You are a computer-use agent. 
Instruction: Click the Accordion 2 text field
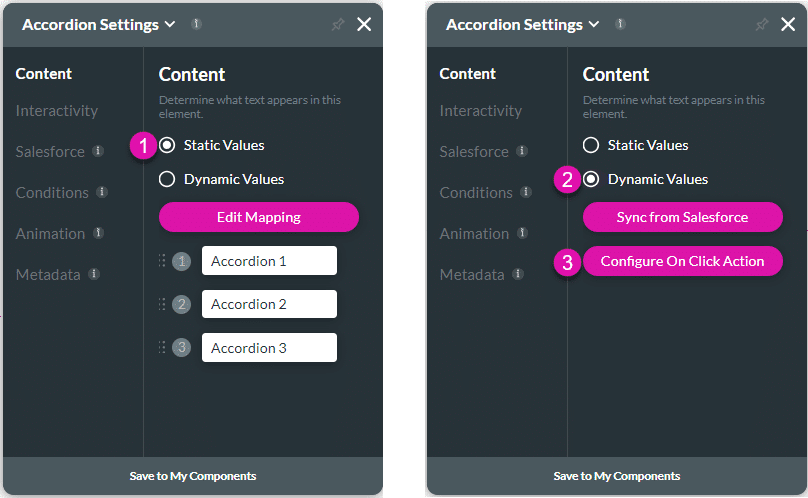[x=269, y=304]
